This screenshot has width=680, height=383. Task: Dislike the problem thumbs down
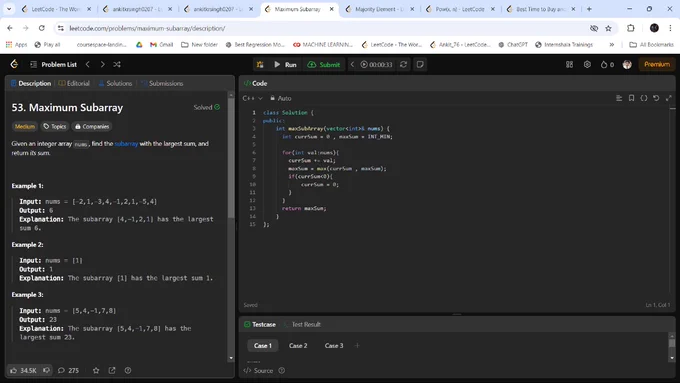click(46, 370)
